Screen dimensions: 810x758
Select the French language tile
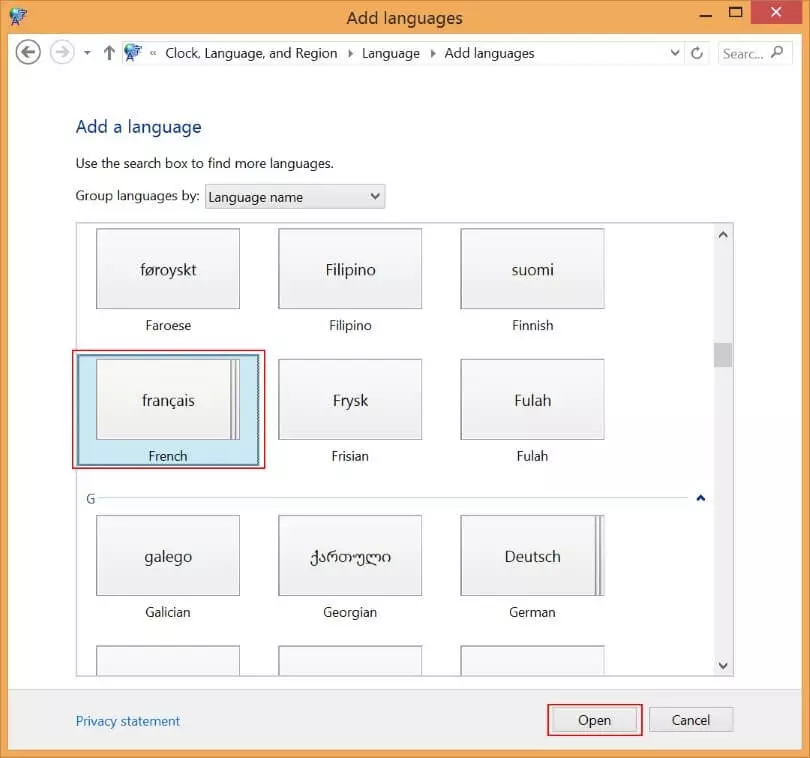pos(168,408)
